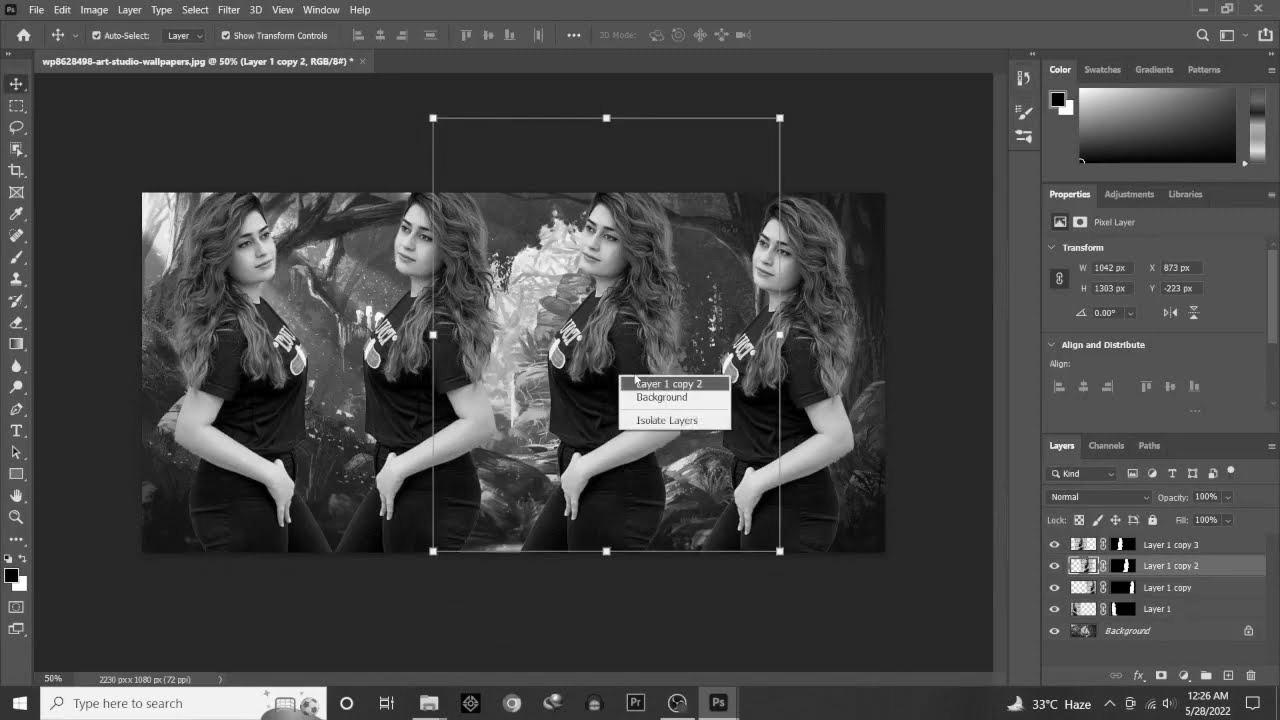Choose Background in the context menu

point(662,397)
